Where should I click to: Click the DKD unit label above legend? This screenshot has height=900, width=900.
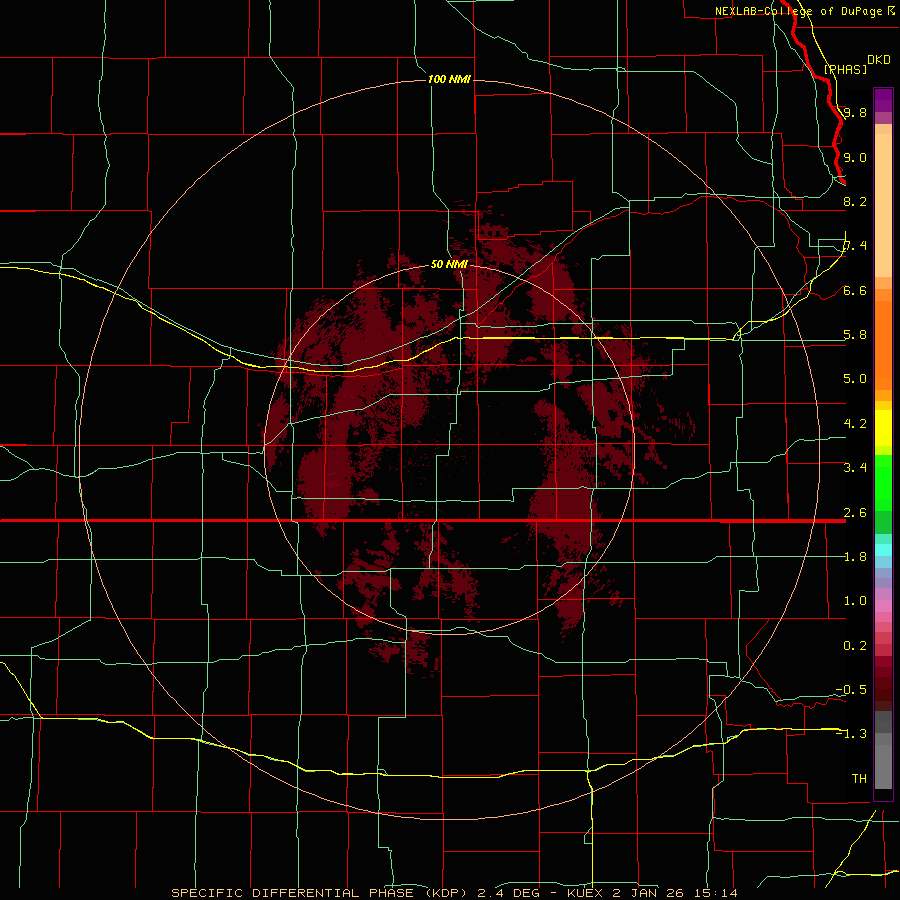point(878,60)
